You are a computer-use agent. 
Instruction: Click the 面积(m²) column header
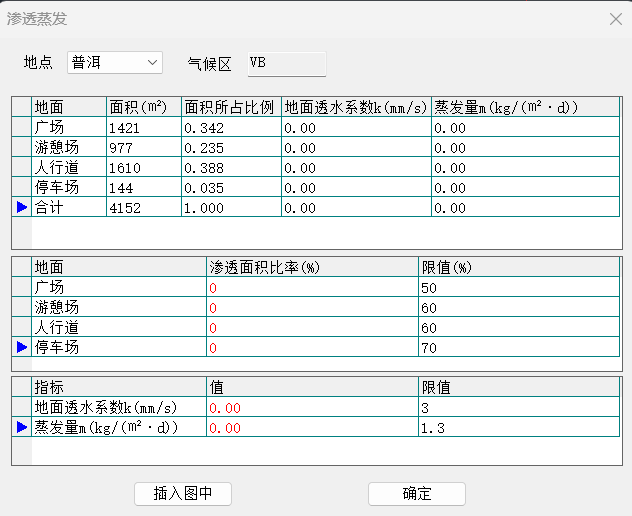143,107
